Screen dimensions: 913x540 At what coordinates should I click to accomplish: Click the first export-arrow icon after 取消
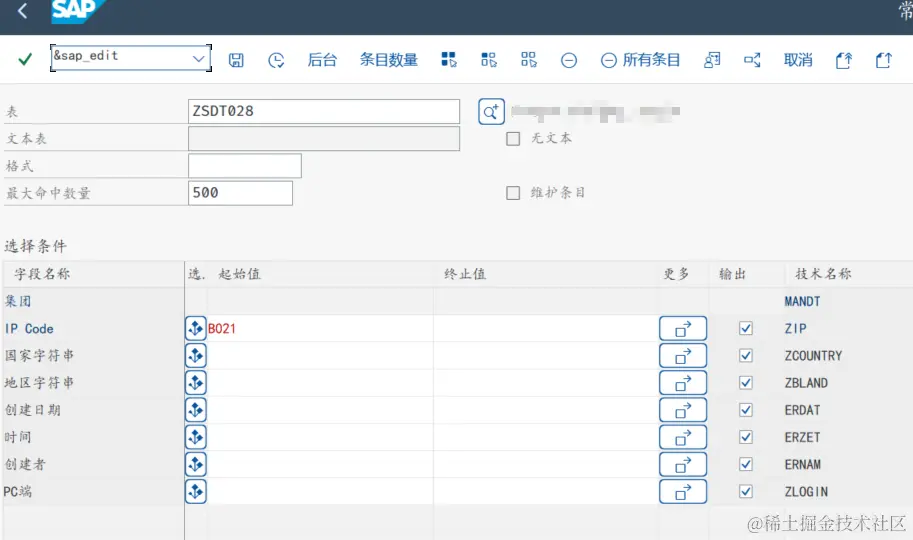pos(844,60)
